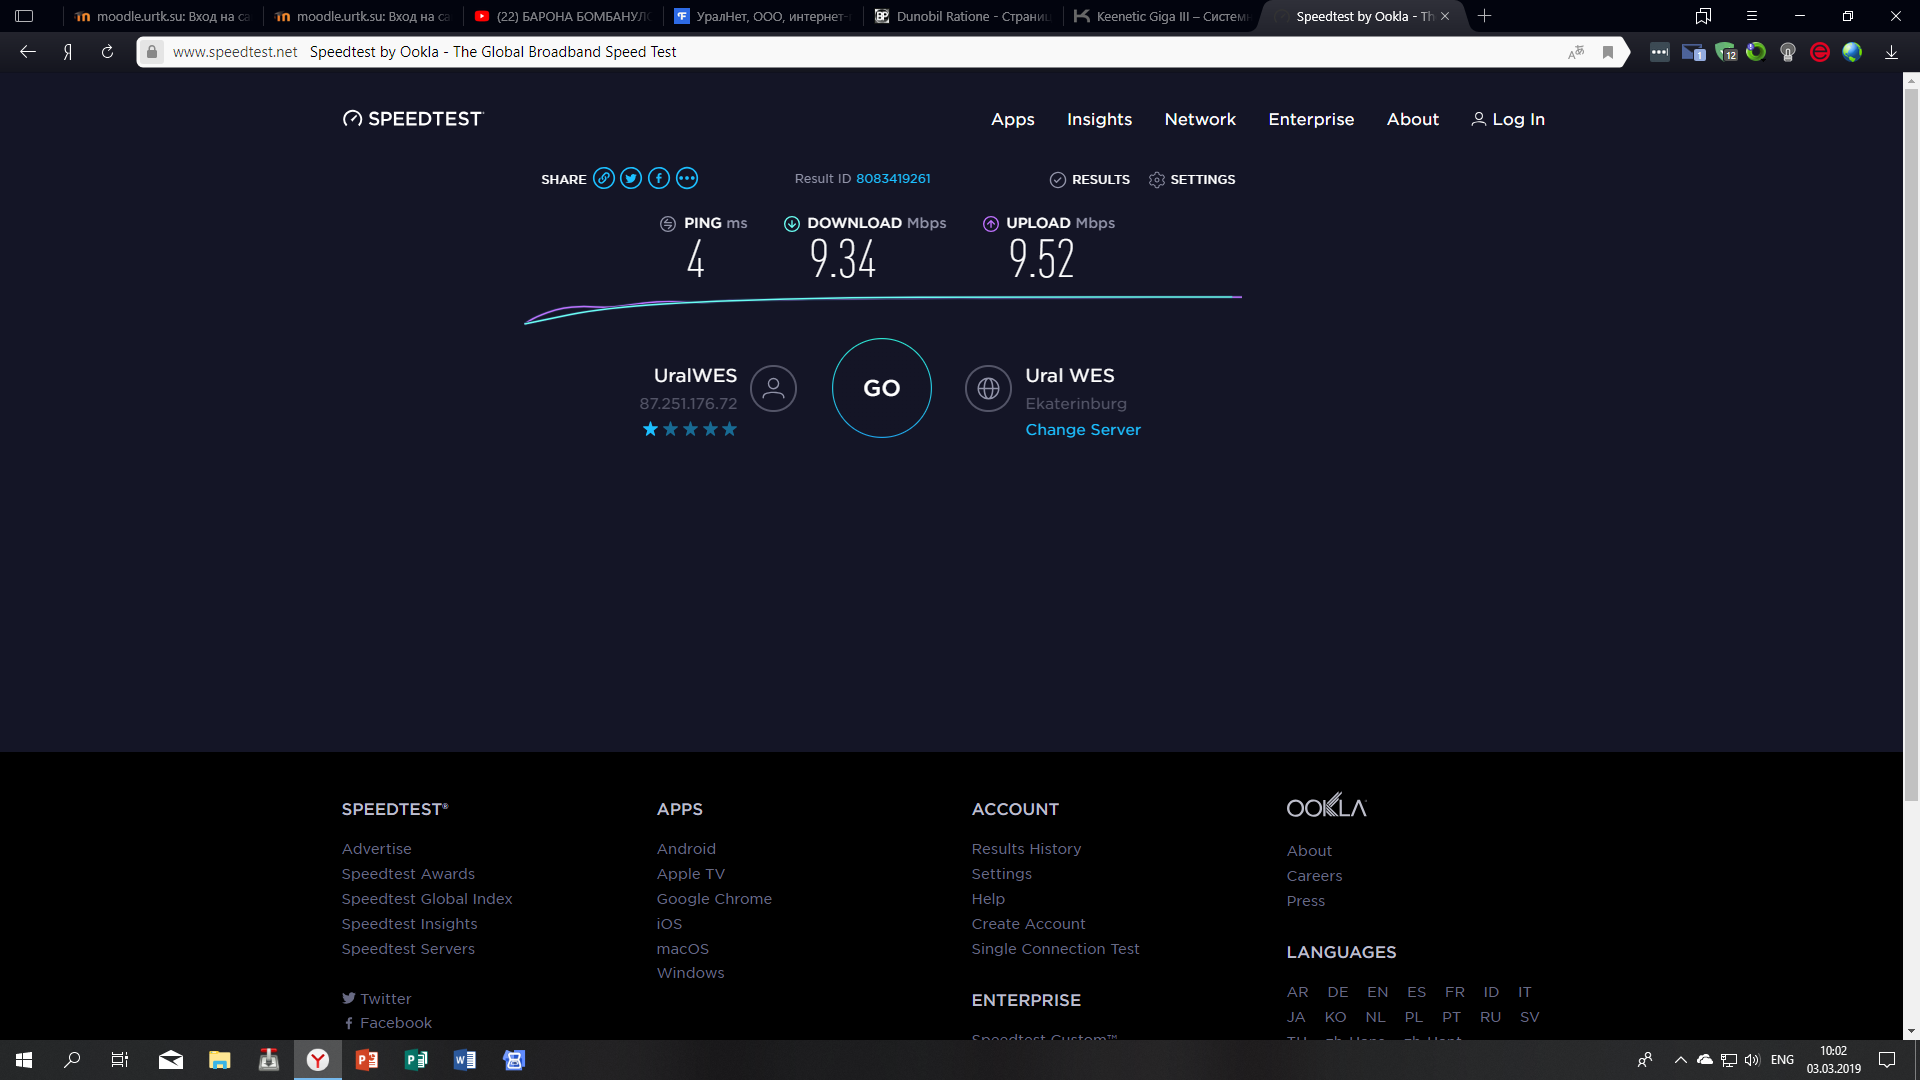This screenshot has width=1920, height=1080.
Task: Share result on Twitter icon
Action: (x=631, y=179)
